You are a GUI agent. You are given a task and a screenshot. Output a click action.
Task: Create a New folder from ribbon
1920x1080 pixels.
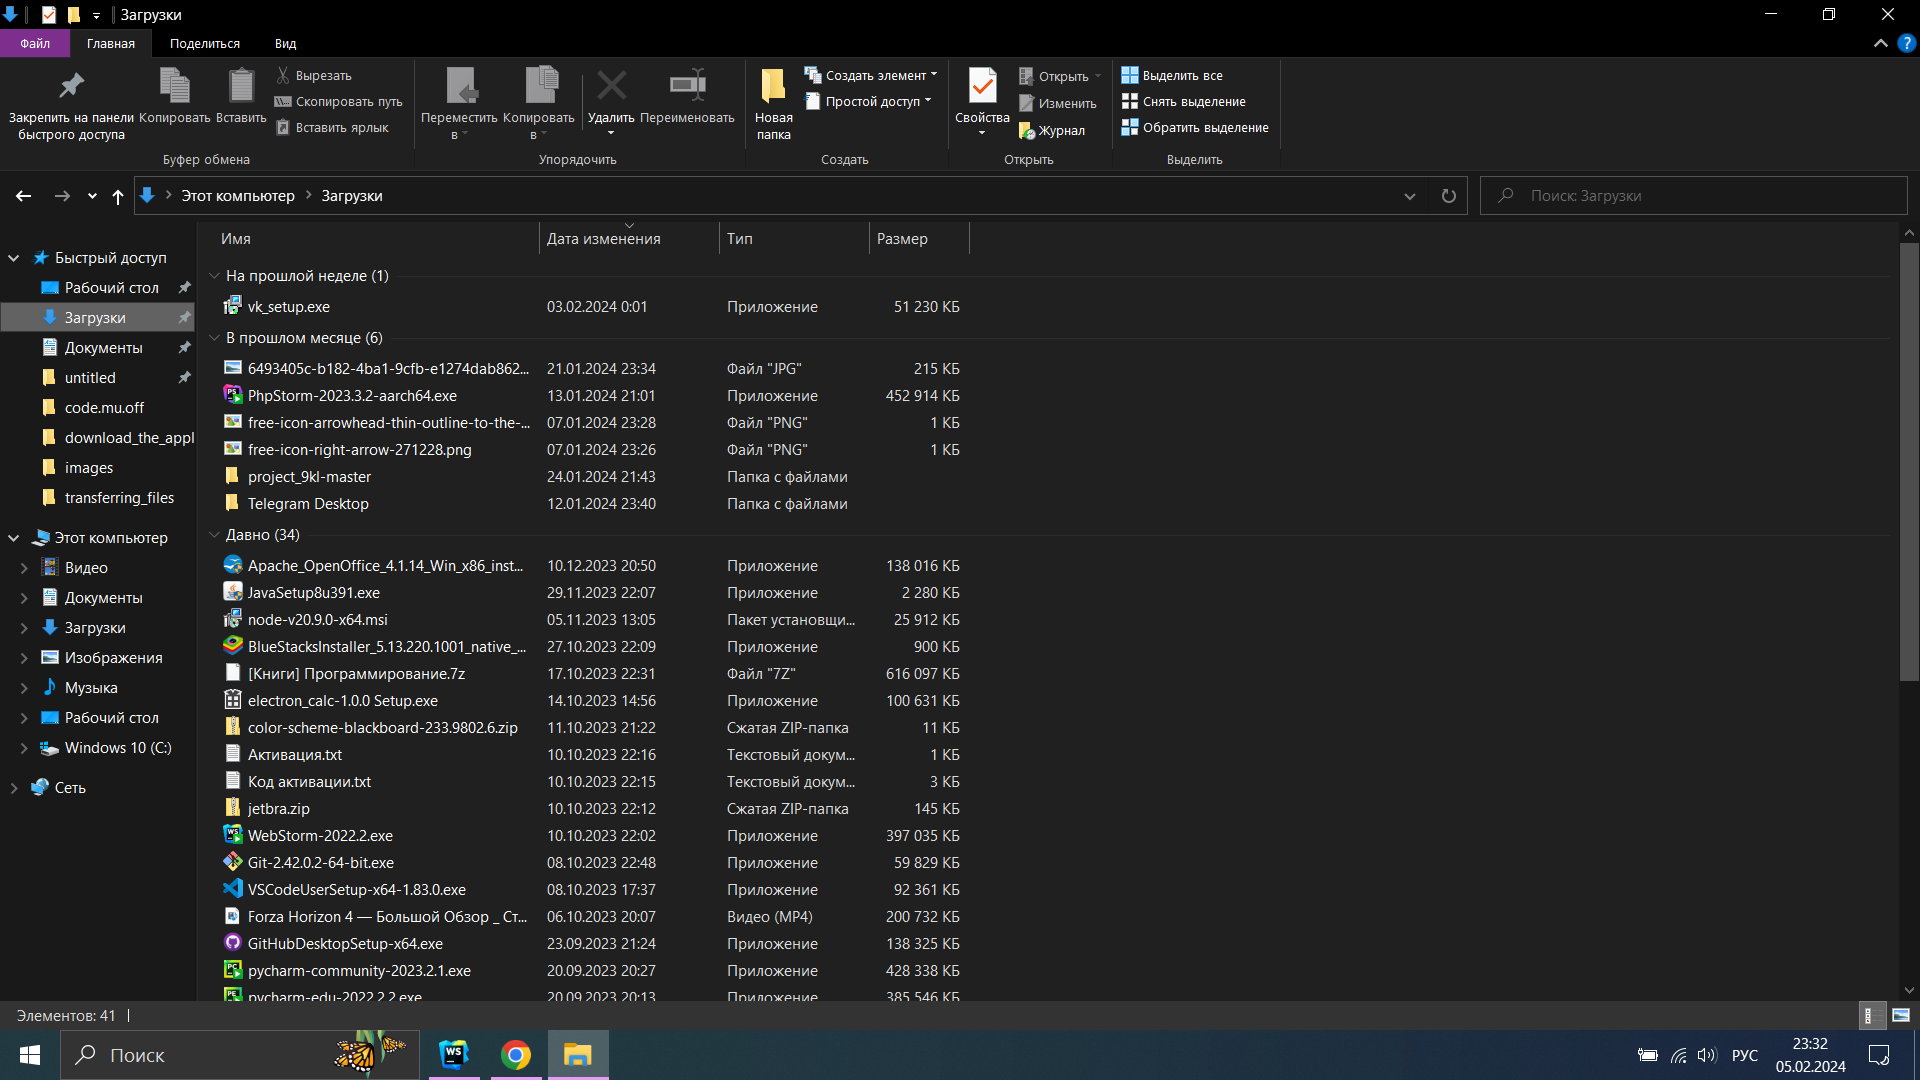click(773, 104)
